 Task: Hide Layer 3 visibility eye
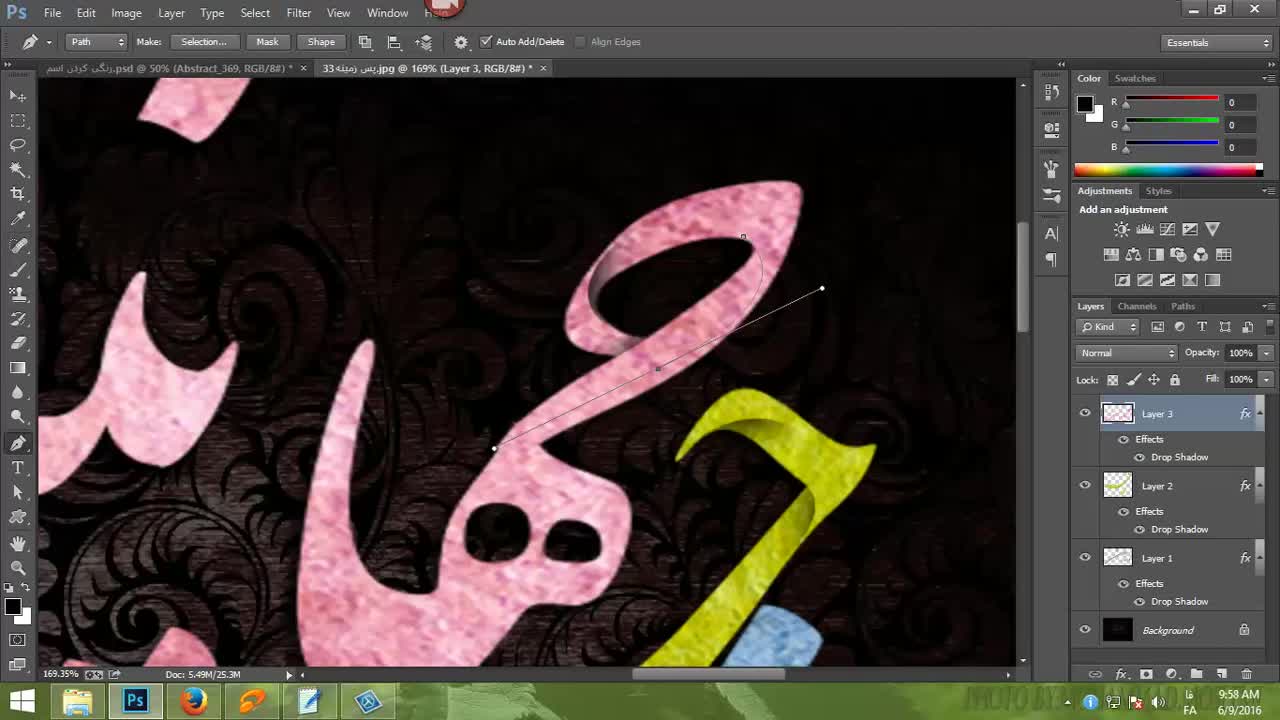coord(1085,413)
